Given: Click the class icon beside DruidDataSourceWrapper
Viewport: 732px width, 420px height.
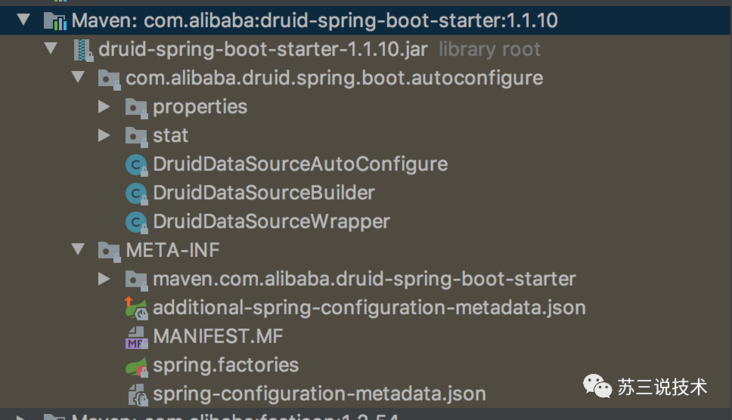Looking at the screenshot, I should tap(137, 221).
